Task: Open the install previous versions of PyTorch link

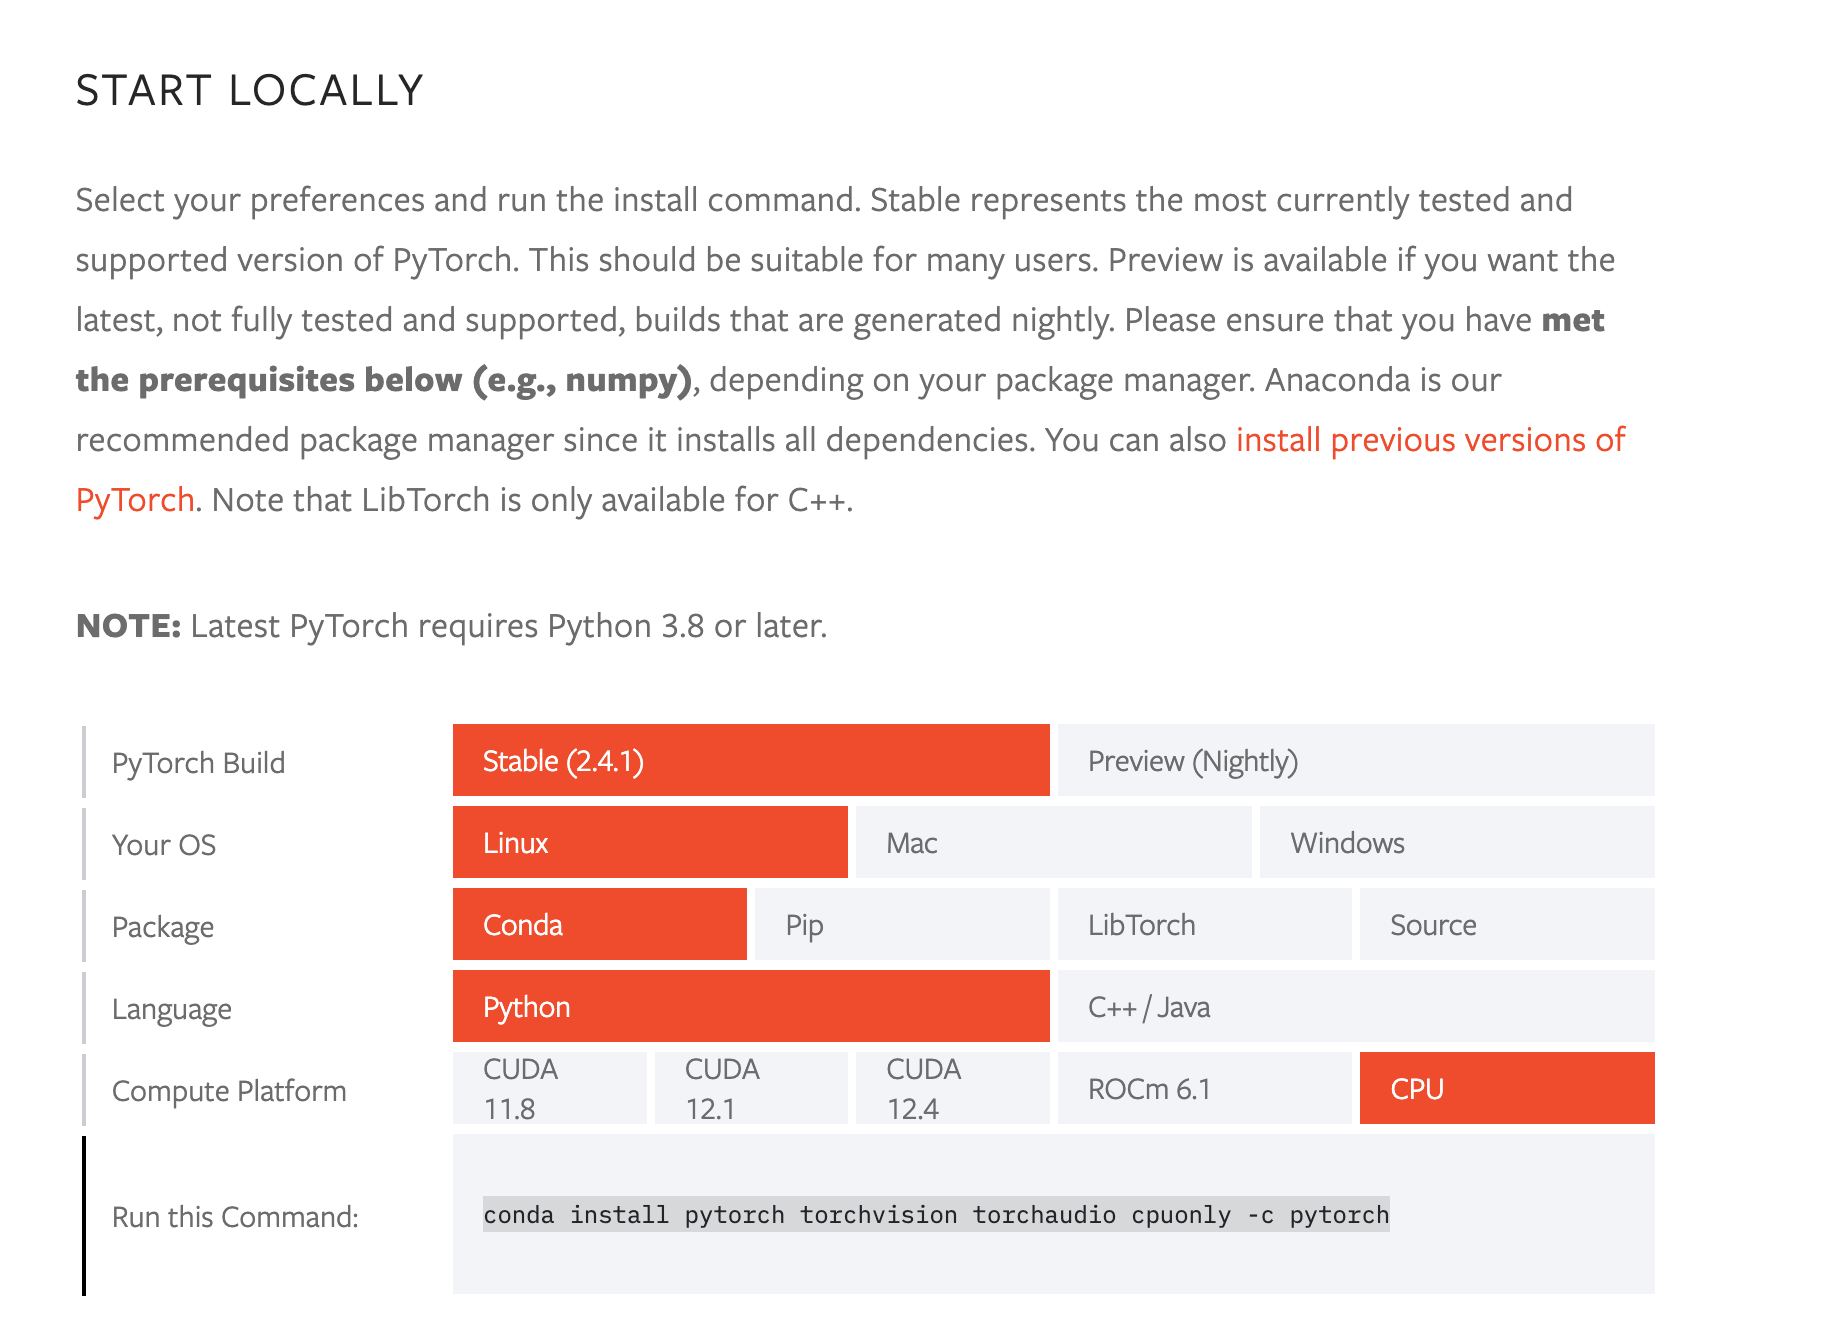Action: [x=1430, y=440]
